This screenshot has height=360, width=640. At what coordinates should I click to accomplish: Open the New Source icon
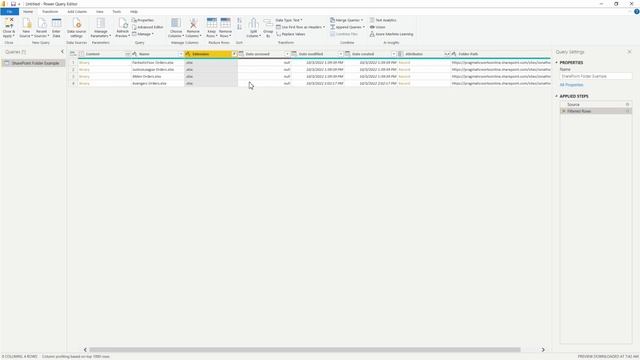pos(27,23)
